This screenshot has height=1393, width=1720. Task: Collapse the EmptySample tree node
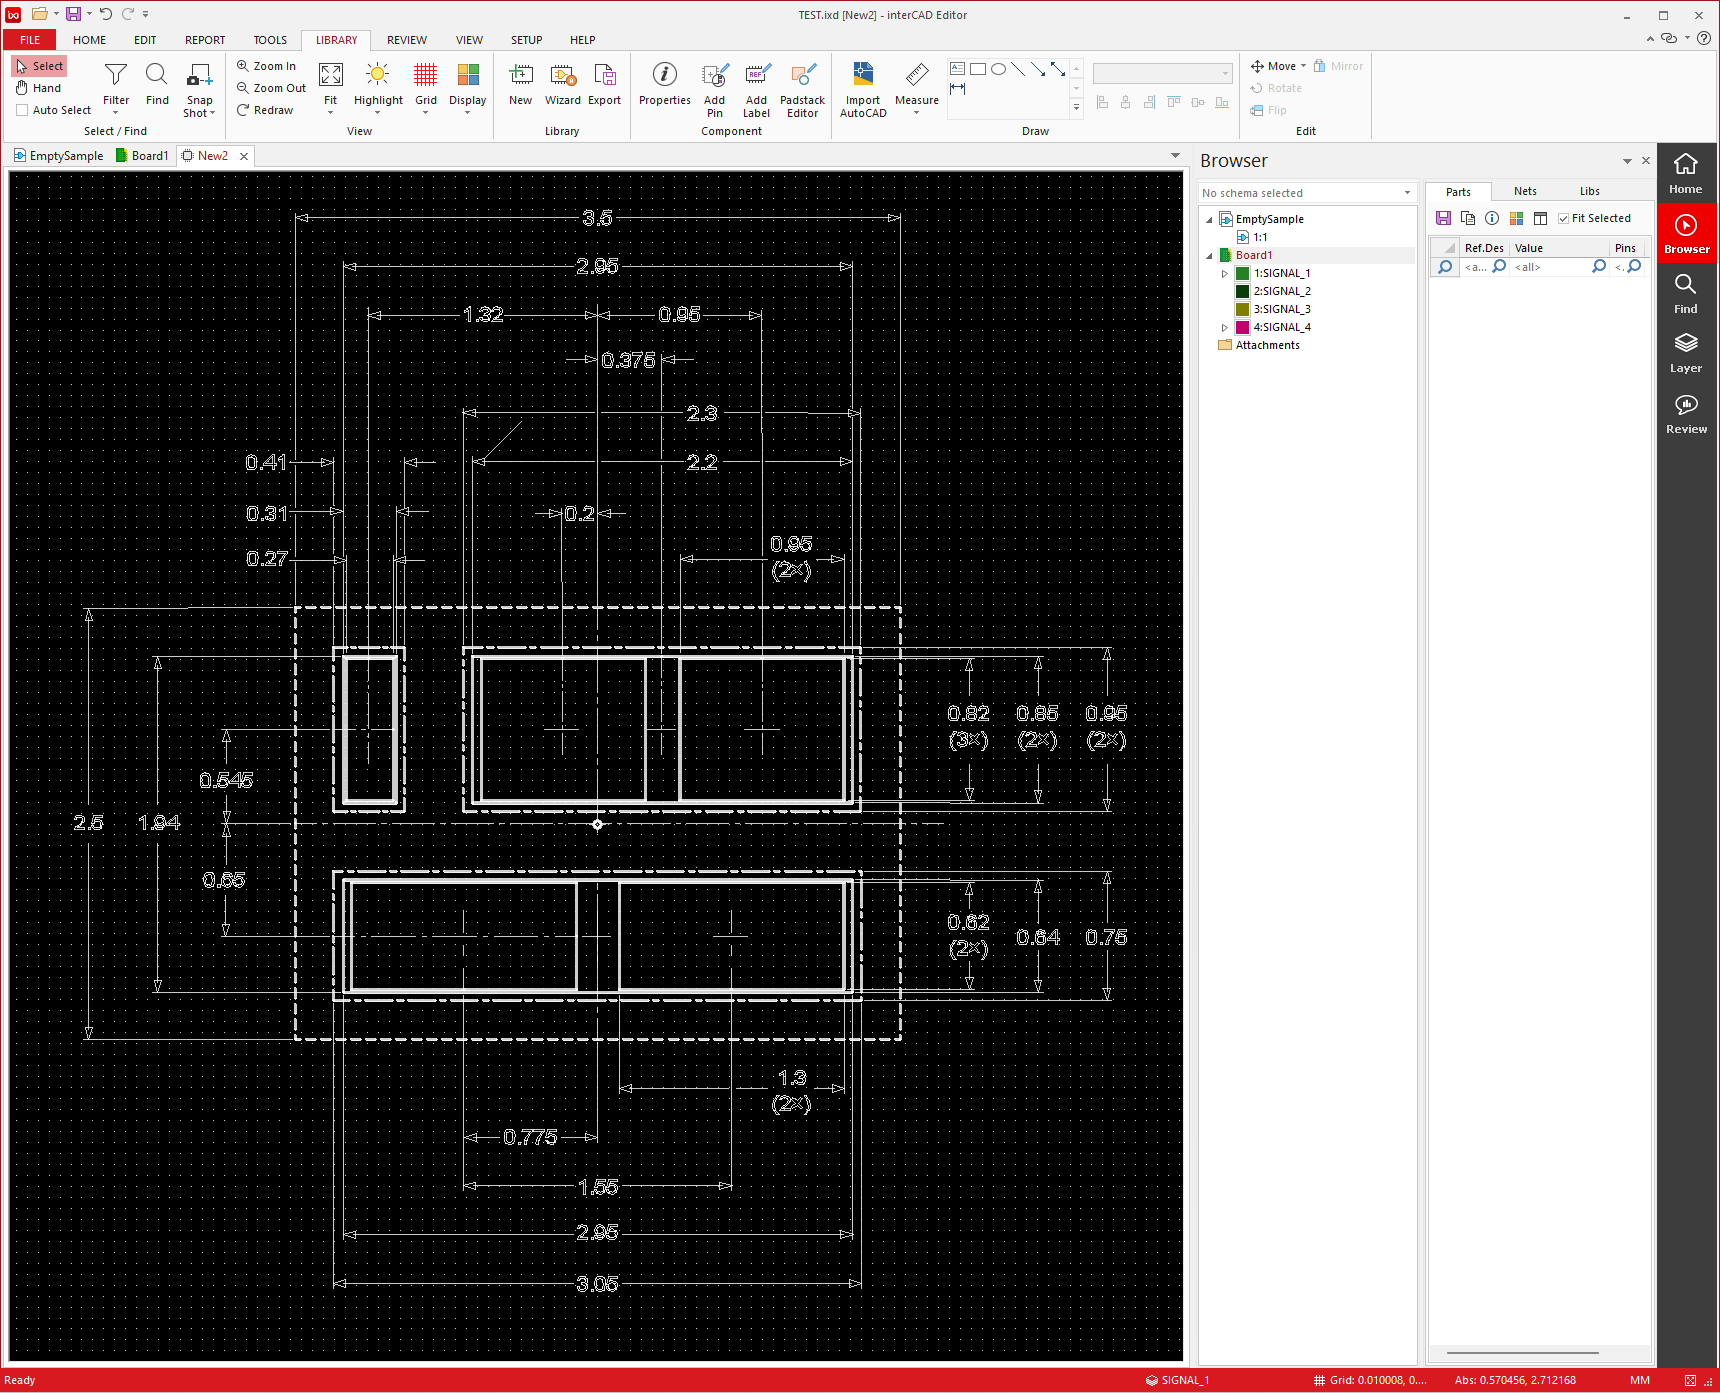click(x=1209, y=219)
